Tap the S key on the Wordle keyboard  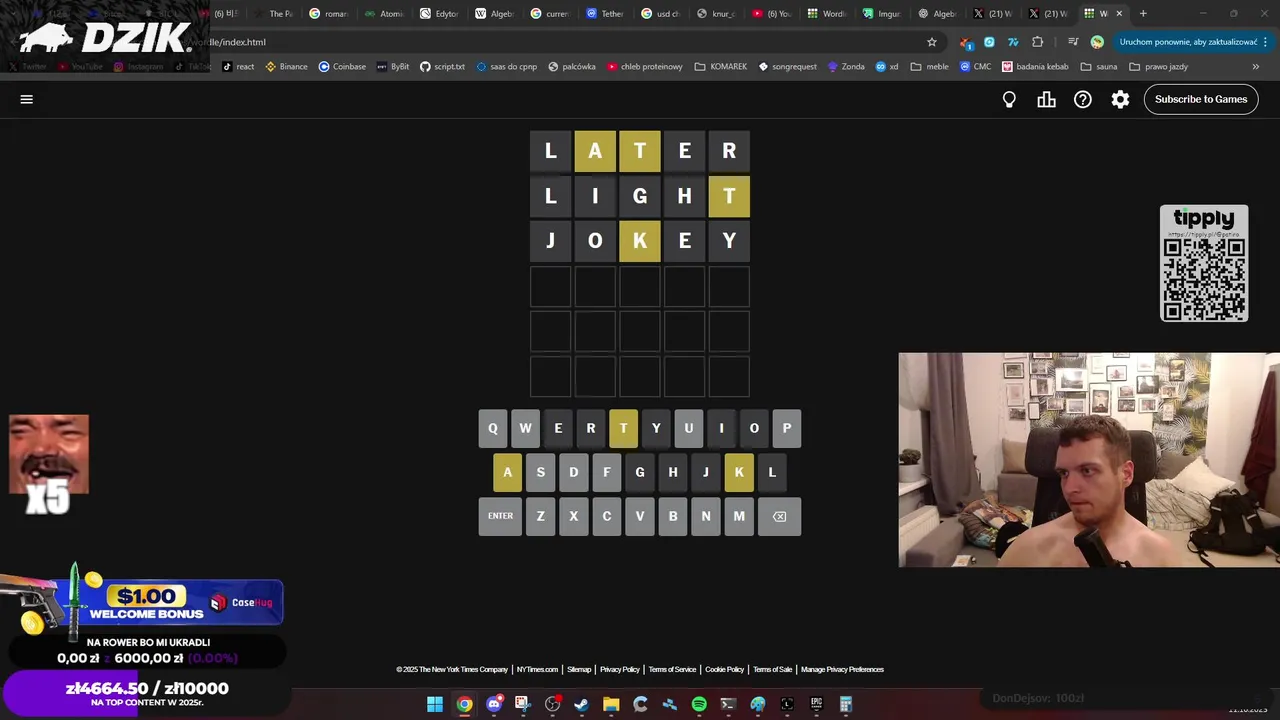tap(540, 472)
